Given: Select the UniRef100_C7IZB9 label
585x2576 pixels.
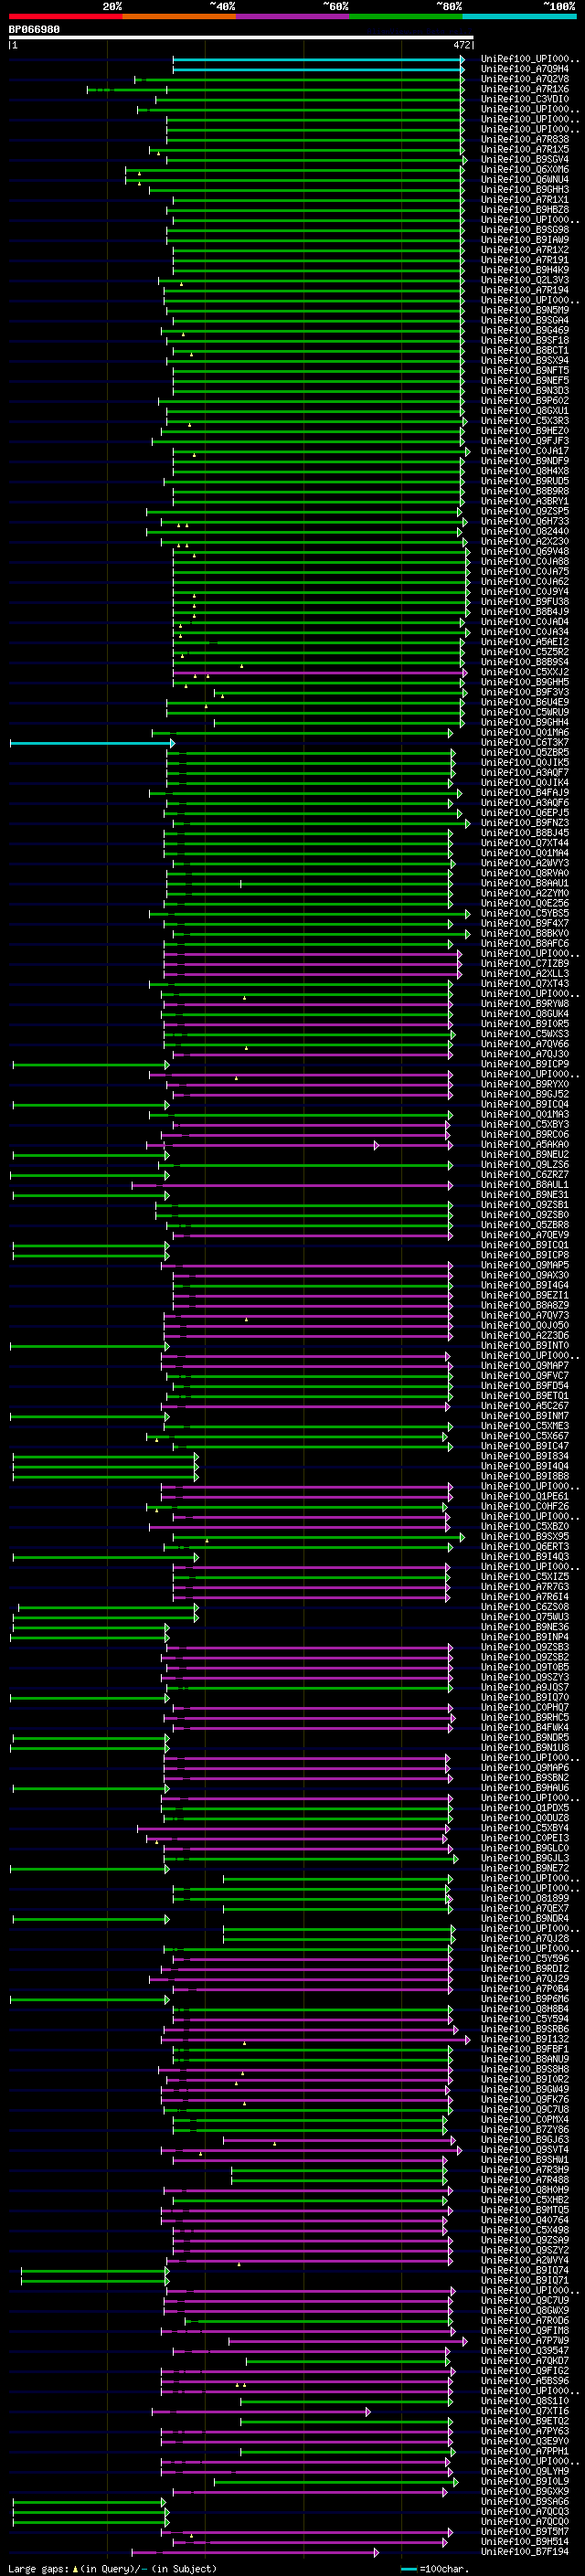Looking at the screenshot, I should click(525, 964).
